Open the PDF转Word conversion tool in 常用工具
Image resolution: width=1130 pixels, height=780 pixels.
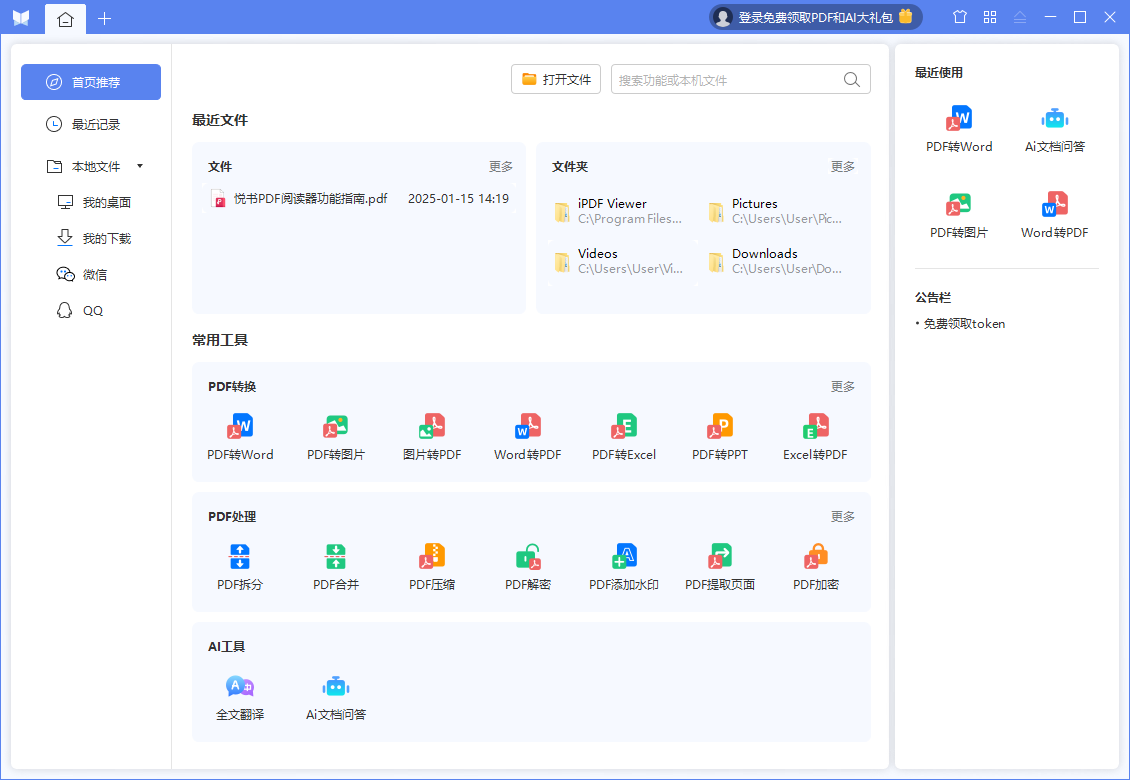240,437
